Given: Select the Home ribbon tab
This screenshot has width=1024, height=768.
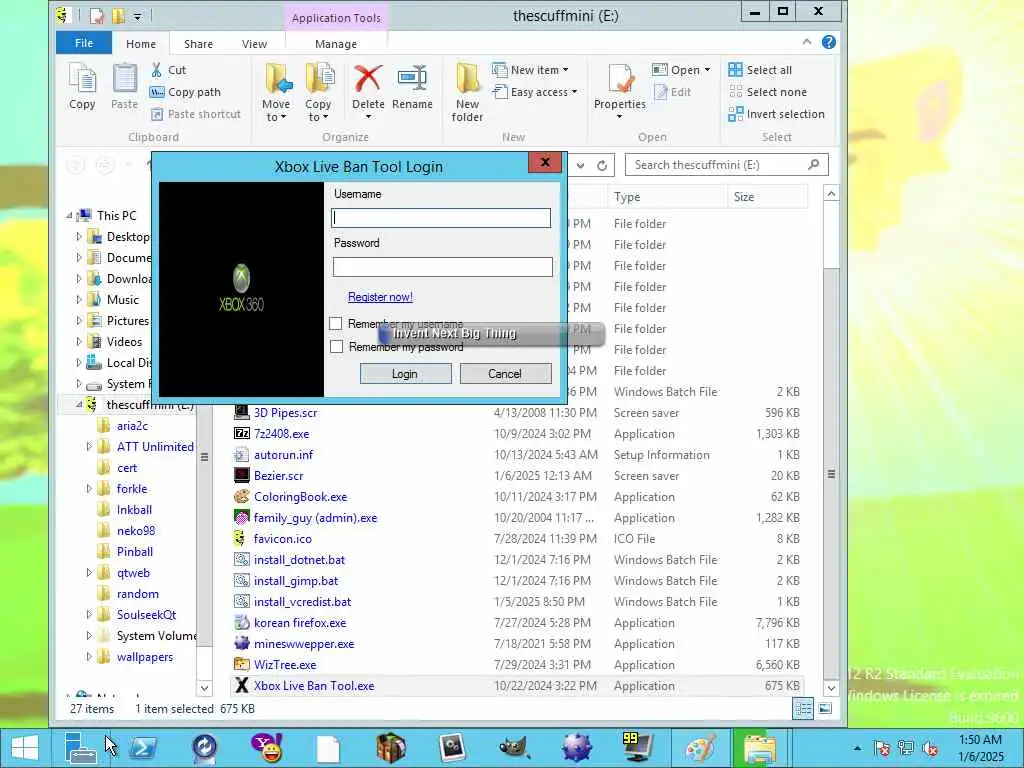Looking at the screenshot, I should tap(141, 44).
